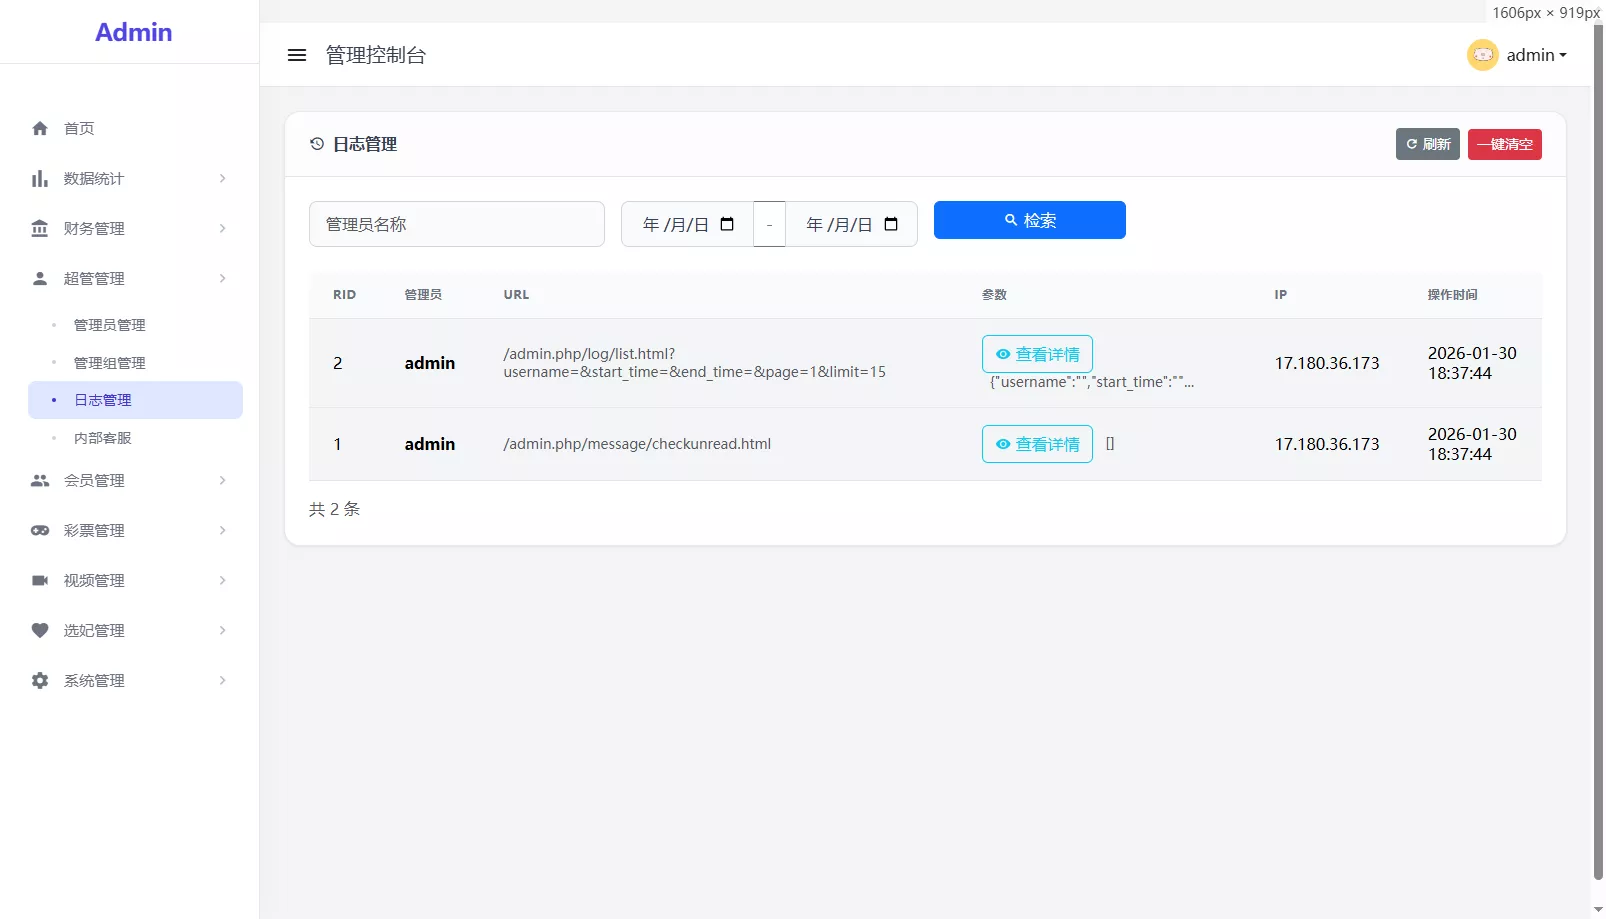The image size is (1606, 919).
Task: Expand the 系统管理 menu chevron
Action: [221, 680]
